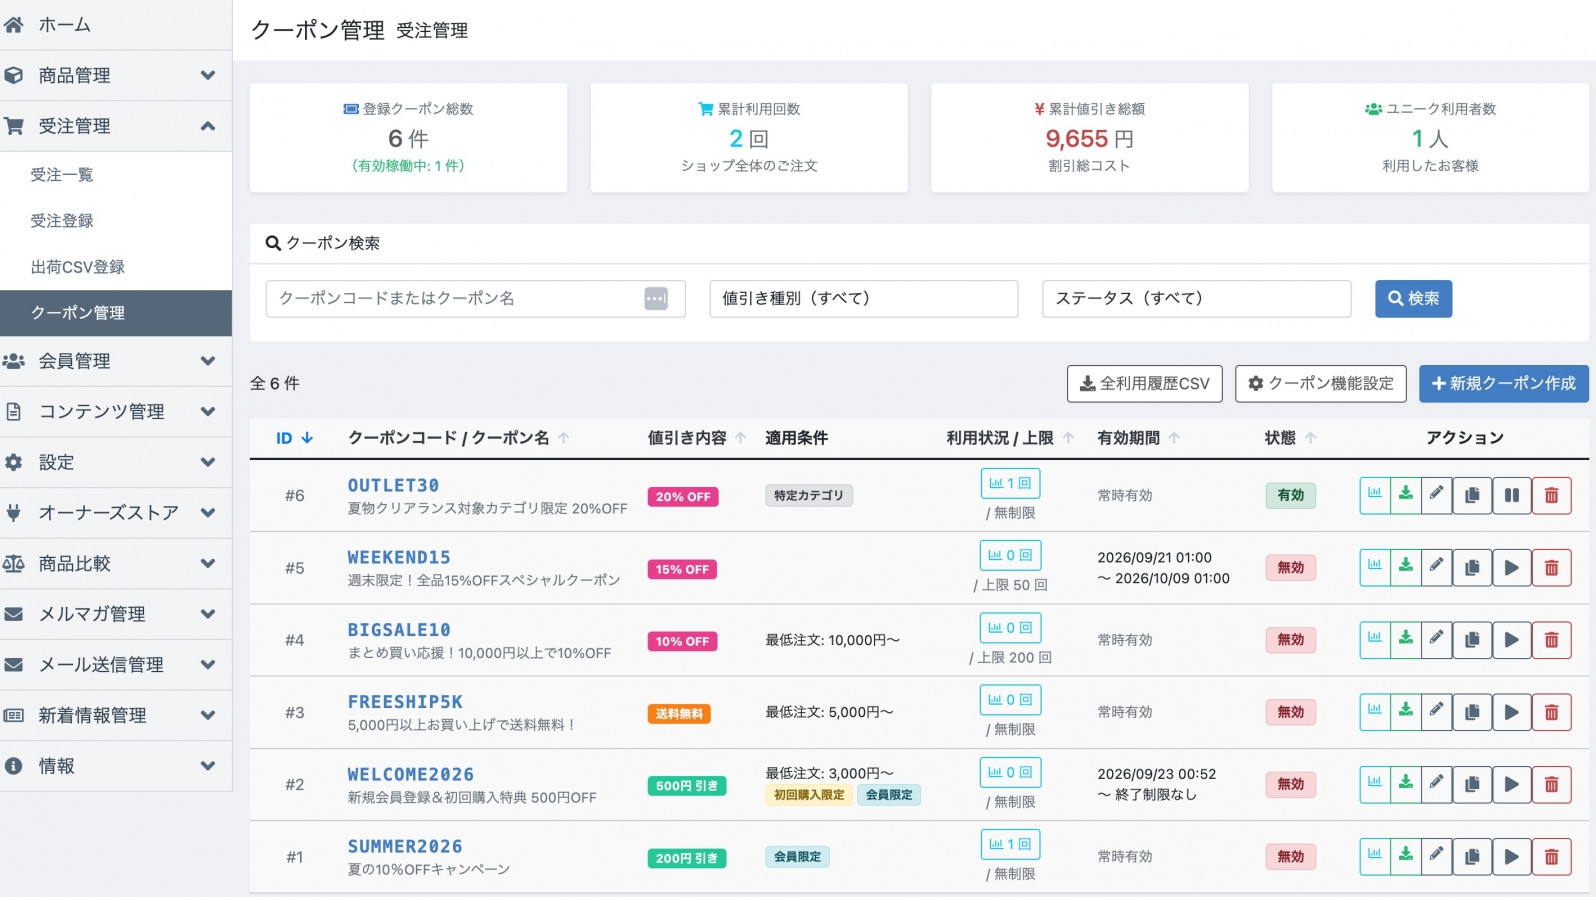This screenshot has height=897, width=1596.
Task: Edit the SUMMER2026 coupon
Action: pyautogui.click(x=1436, y=856)
